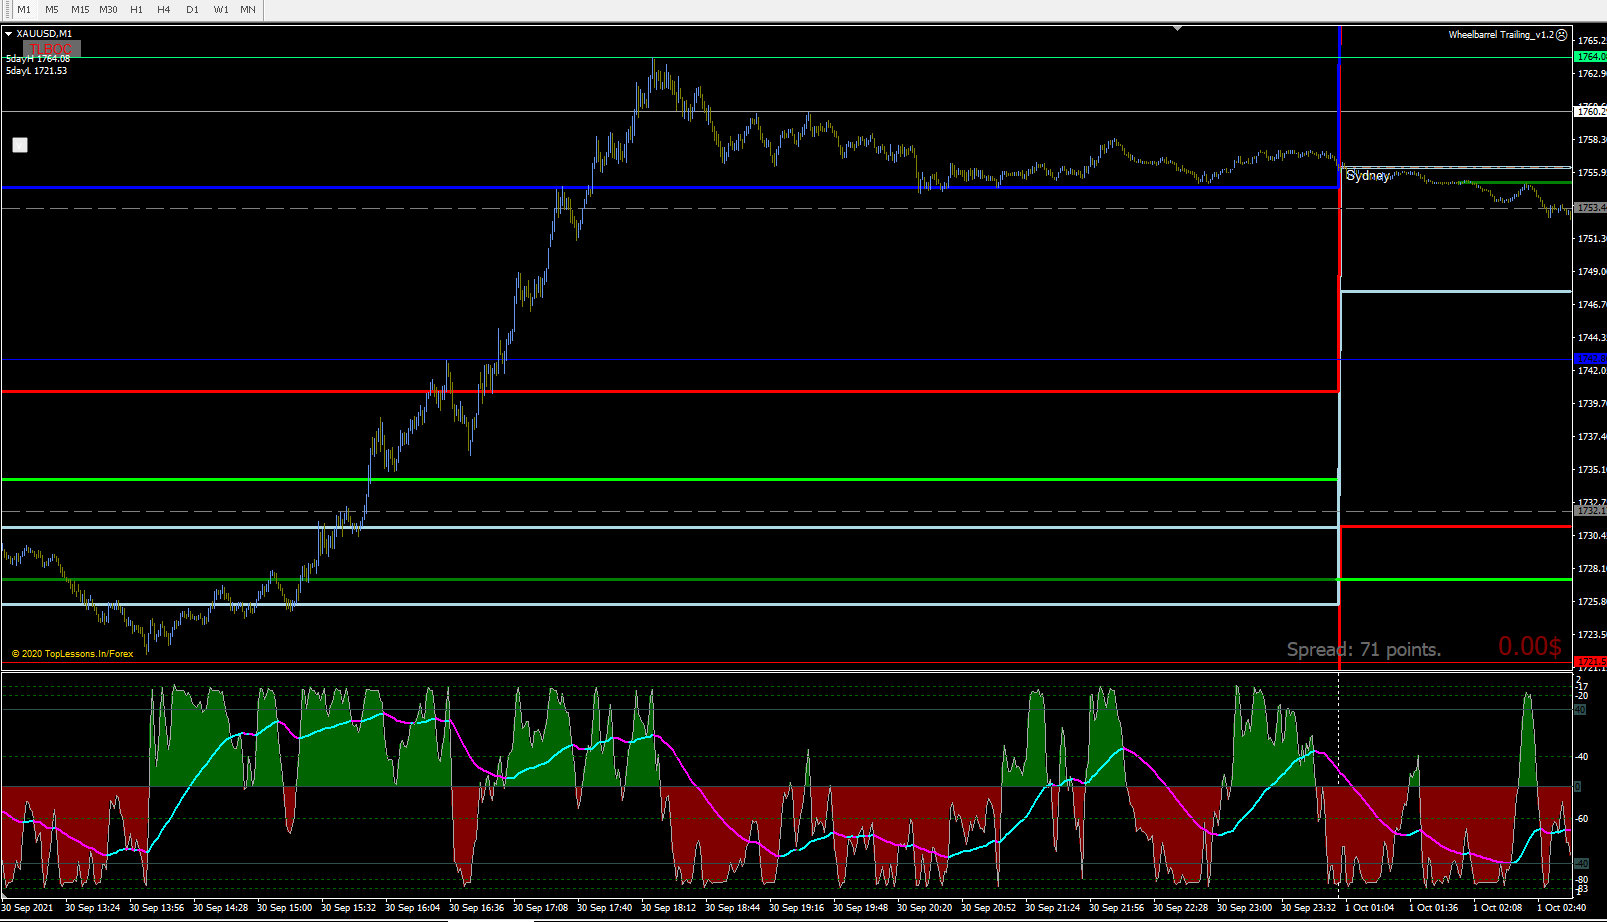Click the Spread: 71 points text
This screenshot has height=922, width=1607.
1364,650
